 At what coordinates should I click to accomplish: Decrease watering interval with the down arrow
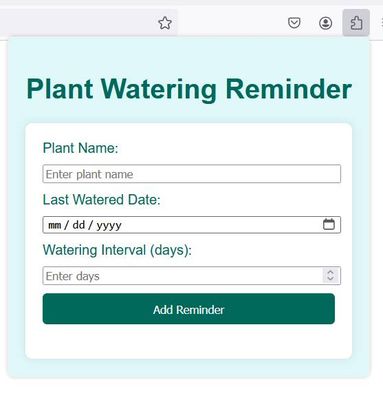[330, 279]
